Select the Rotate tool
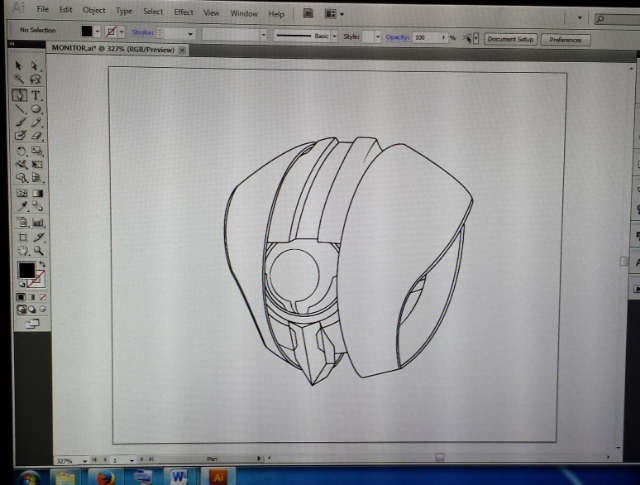This screenshot has height=485, width=640. [21, 151]
